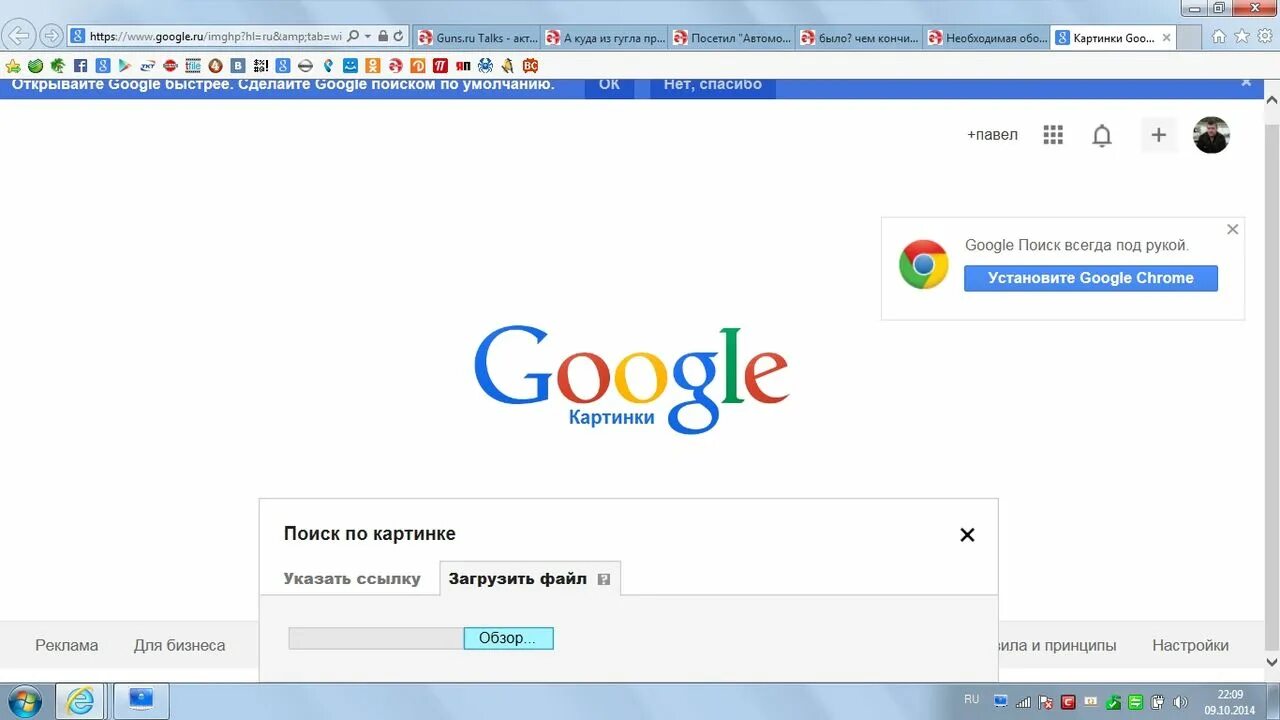This screenshot has width=1280, height=720.
Task: Open the Facebook bookmark icon
Action: point(80,66)
